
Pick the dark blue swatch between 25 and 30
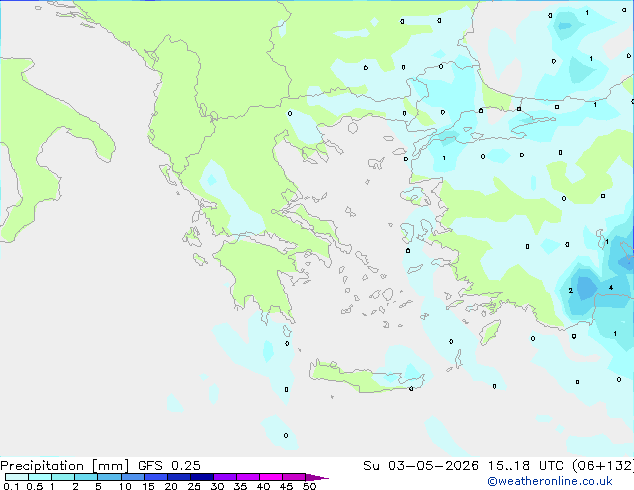click(201, 477)
